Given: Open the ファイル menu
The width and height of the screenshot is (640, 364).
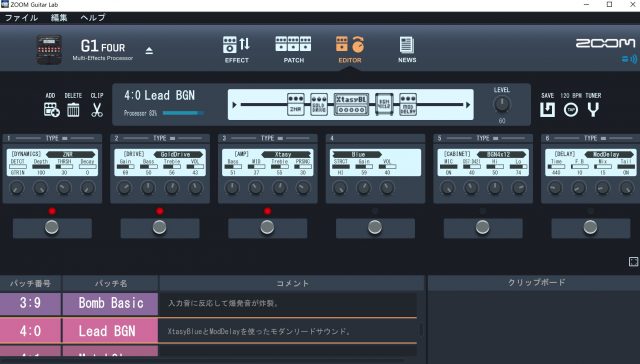Looking at the screenshot, I should click(21, 18).
